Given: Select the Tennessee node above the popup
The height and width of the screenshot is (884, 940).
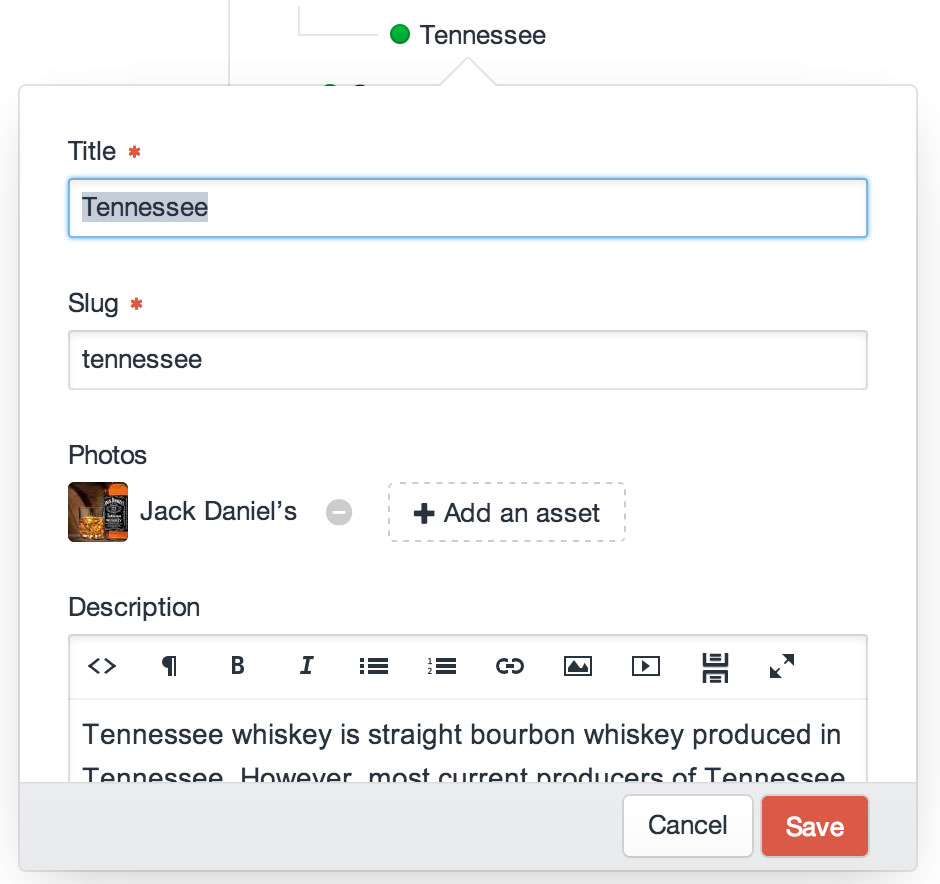Looking at the screenshot, I should [482, 34].
